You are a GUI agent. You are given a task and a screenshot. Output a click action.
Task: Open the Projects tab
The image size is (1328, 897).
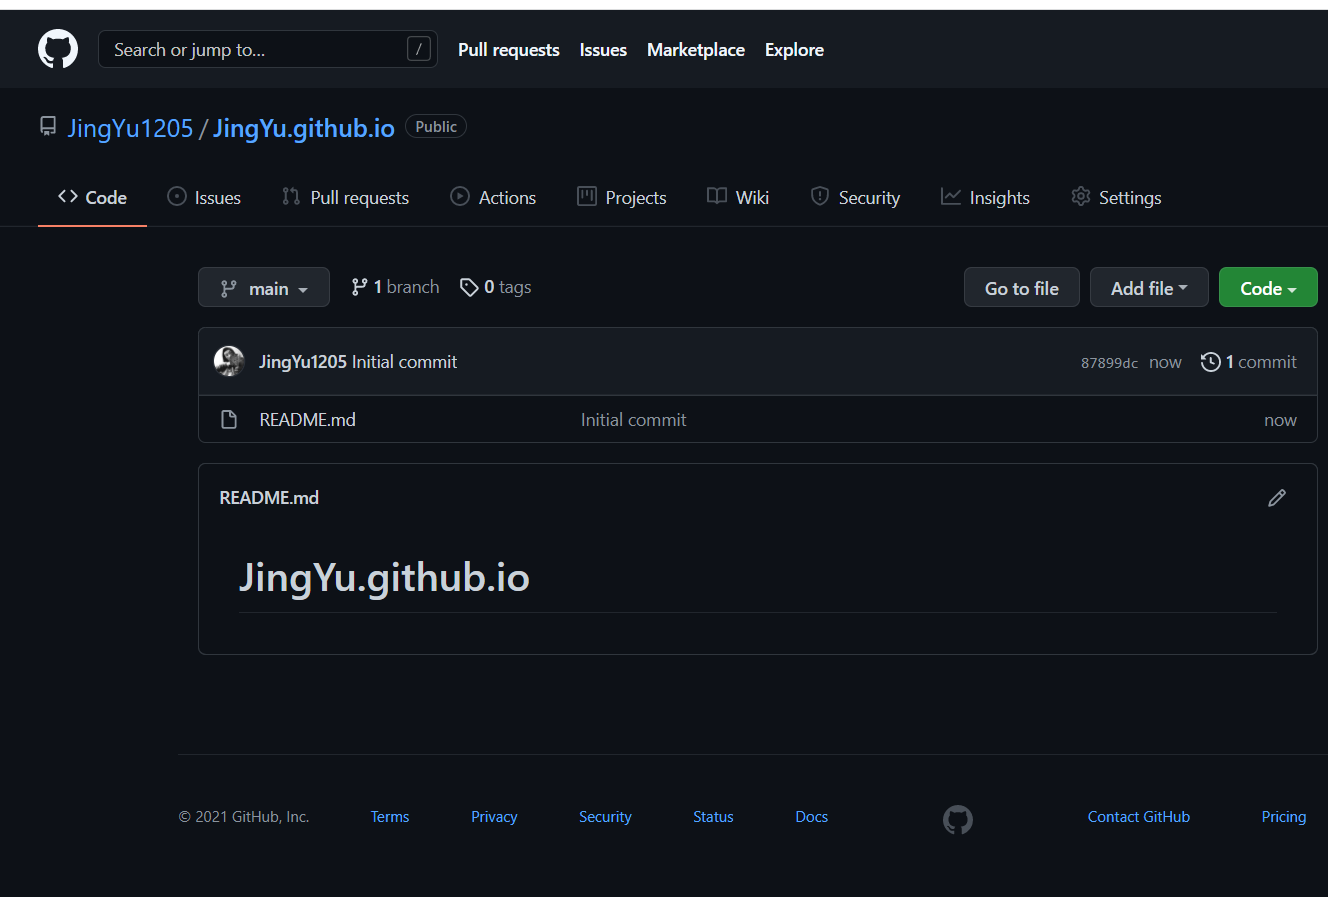pyautogui.click(x=622, y=198)
